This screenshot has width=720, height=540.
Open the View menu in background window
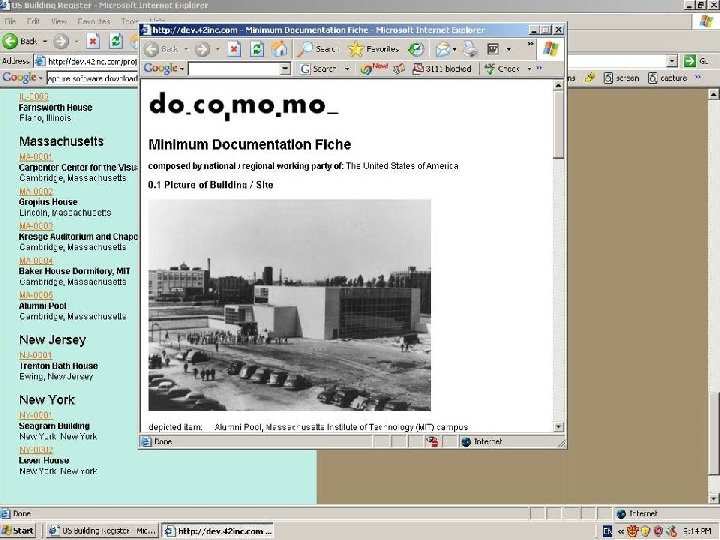pyautogui.click(x=58, y=20)
